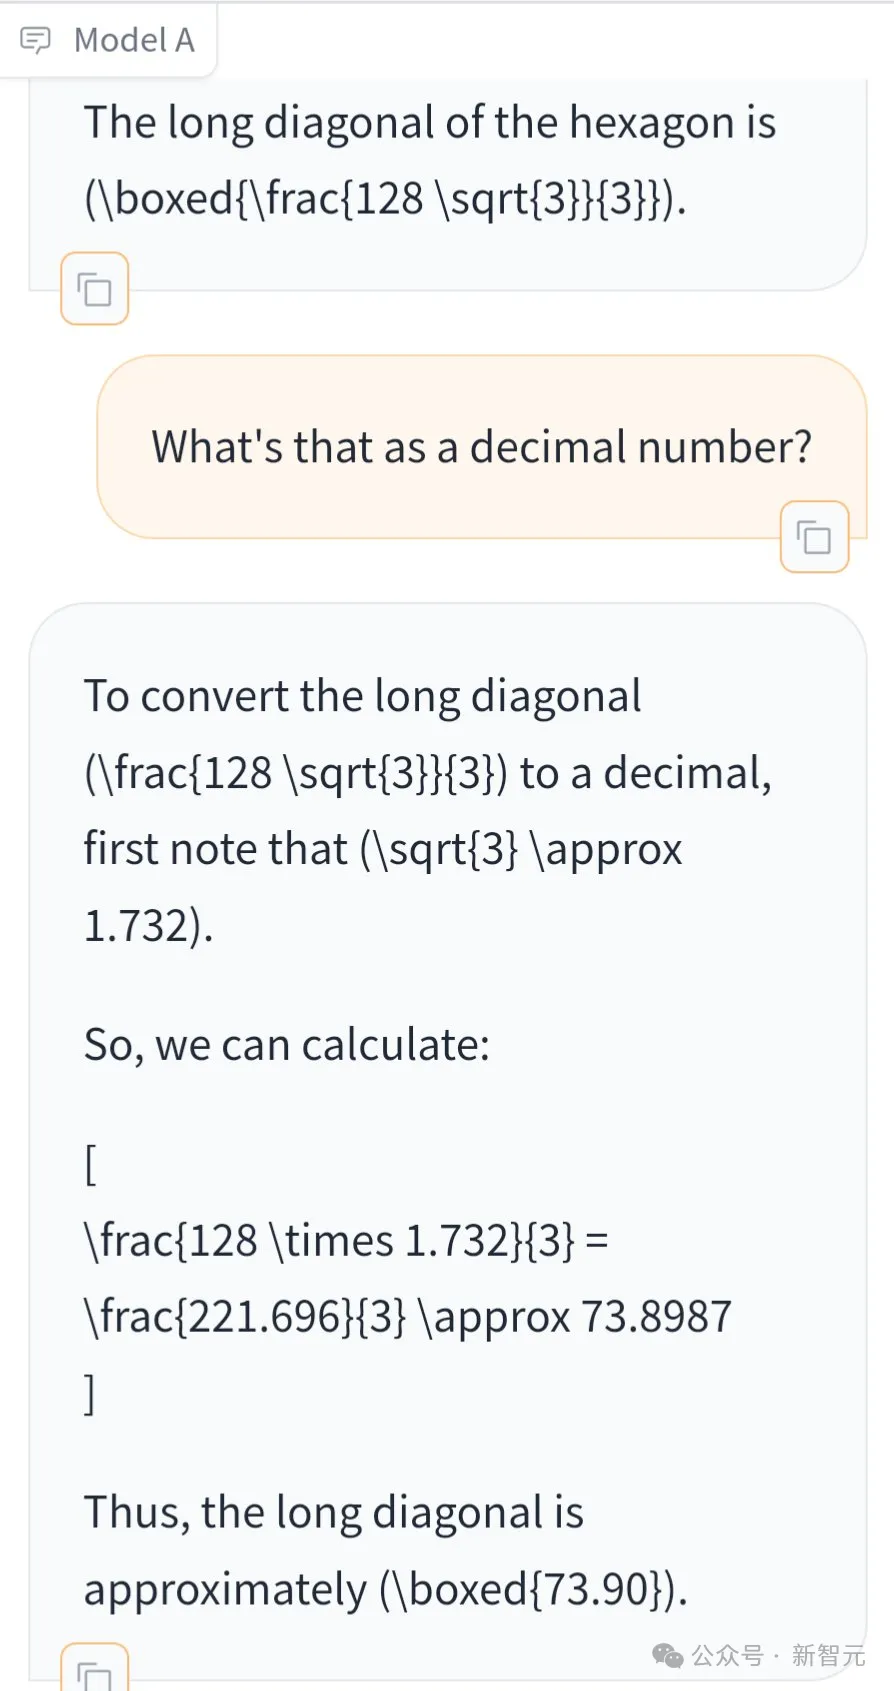Copy the first hexagon diagonal answer message

pyautogui.click(x=95, y=289)
